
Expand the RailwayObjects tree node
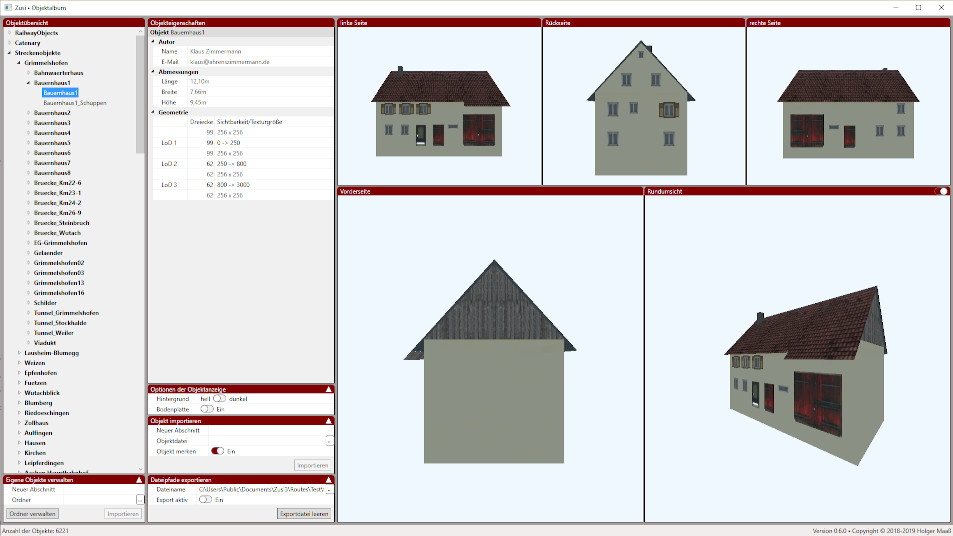click(x=9, y=33)
